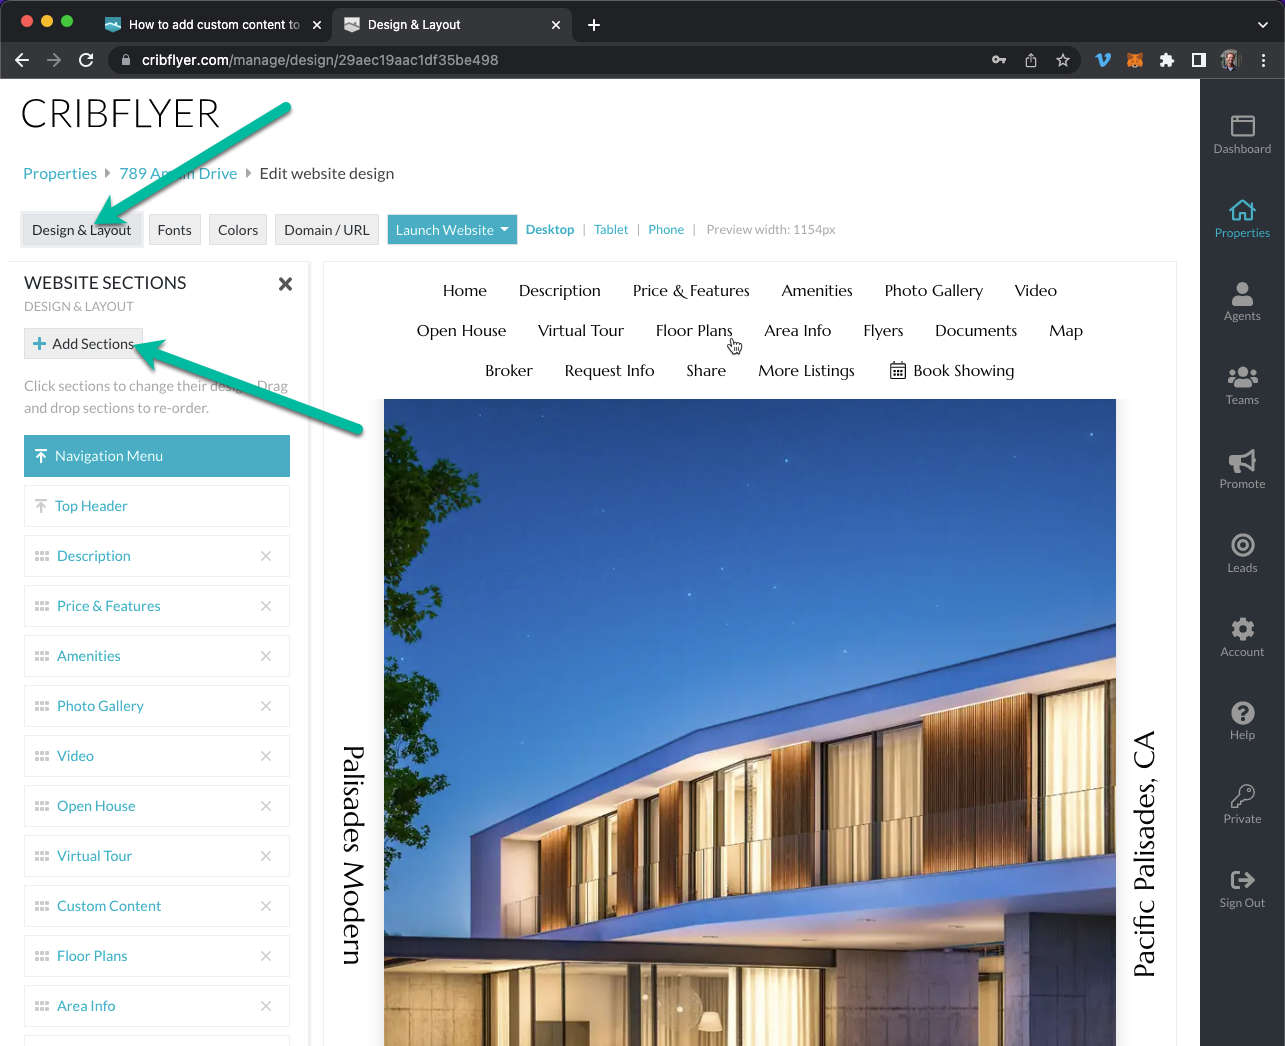The image size is (1285, 1046).
Task: Select the Top Header section
Action: 157,506
